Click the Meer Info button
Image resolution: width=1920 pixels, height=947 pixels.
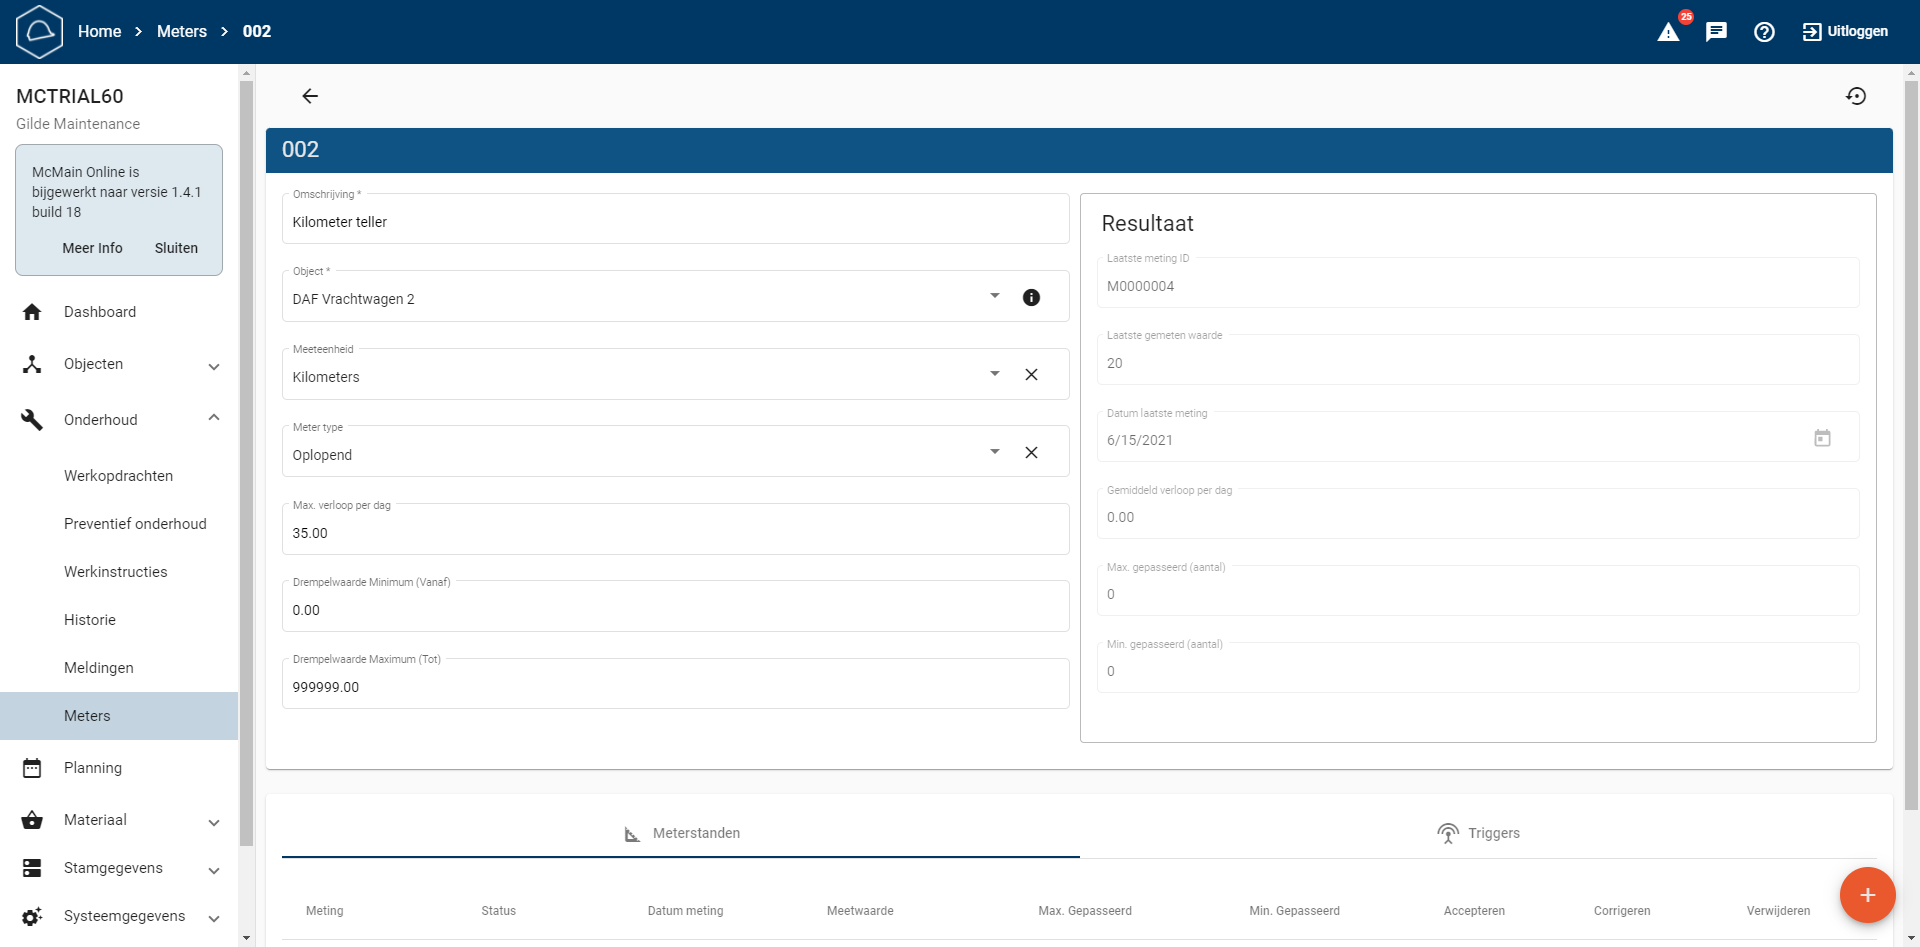92,248
